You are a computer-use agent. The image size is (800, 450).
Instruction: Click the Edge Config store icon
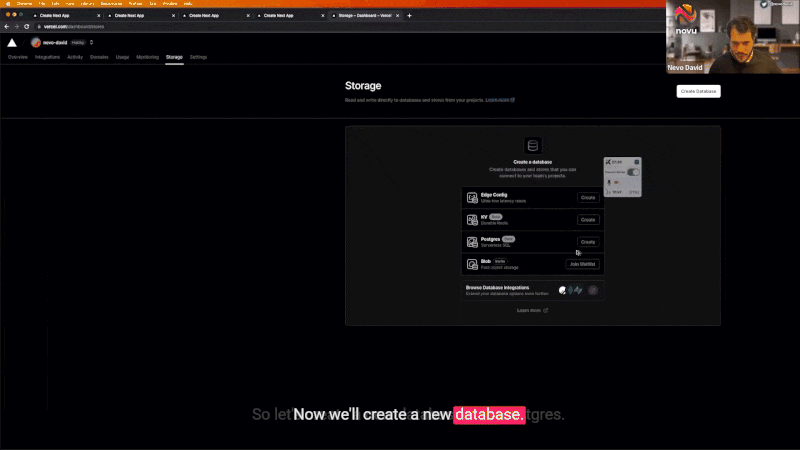[x=472, y=197]
